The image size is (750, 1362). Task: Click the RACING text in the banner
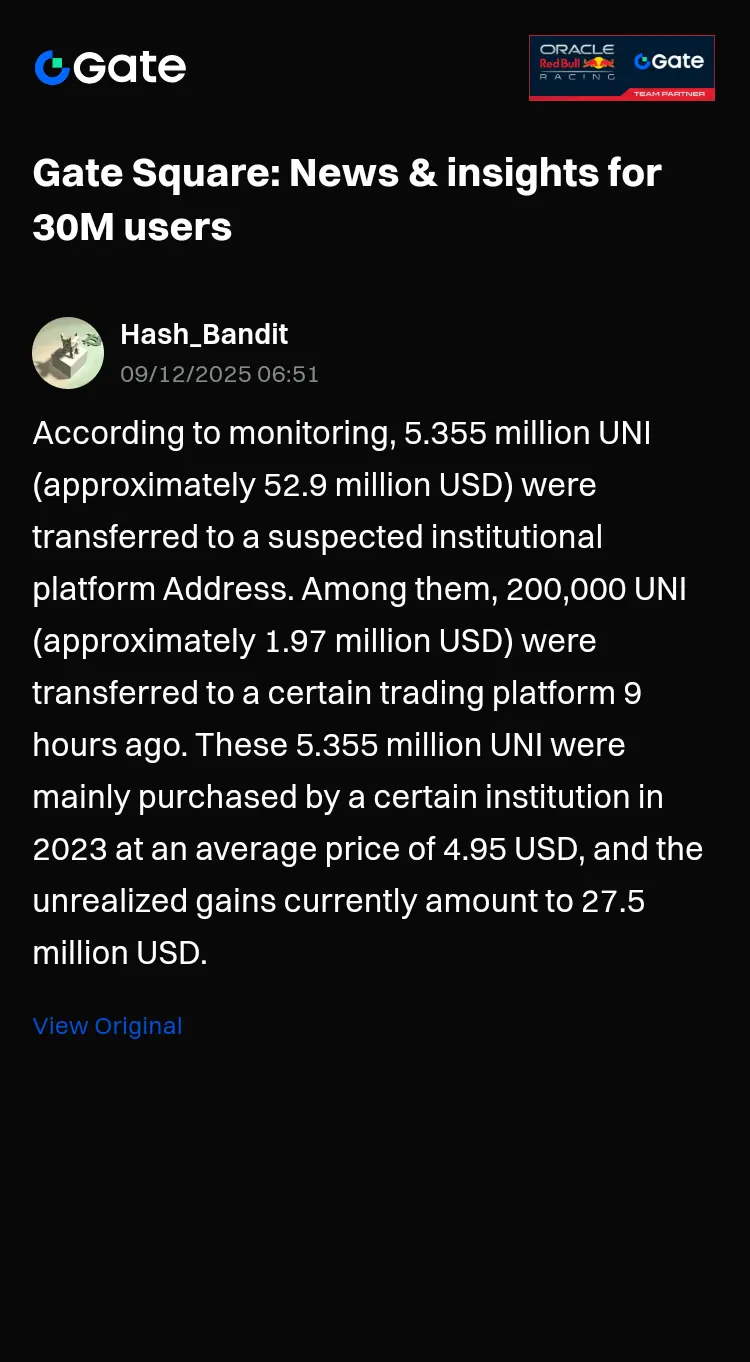click(577, 77)
